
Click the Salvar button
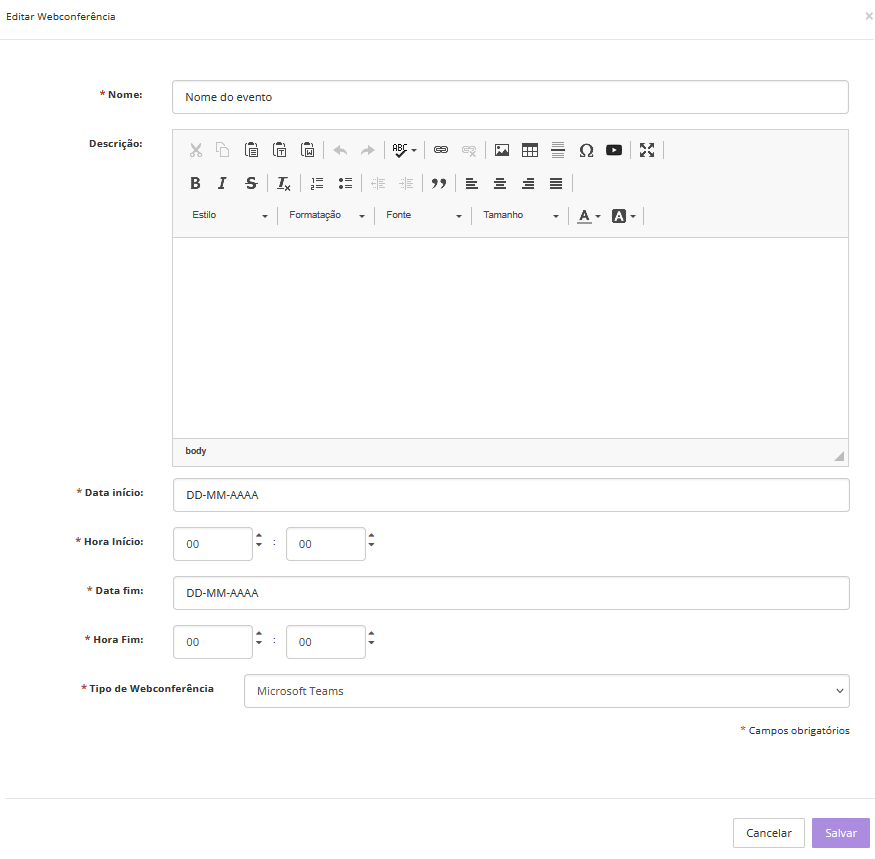840,833
